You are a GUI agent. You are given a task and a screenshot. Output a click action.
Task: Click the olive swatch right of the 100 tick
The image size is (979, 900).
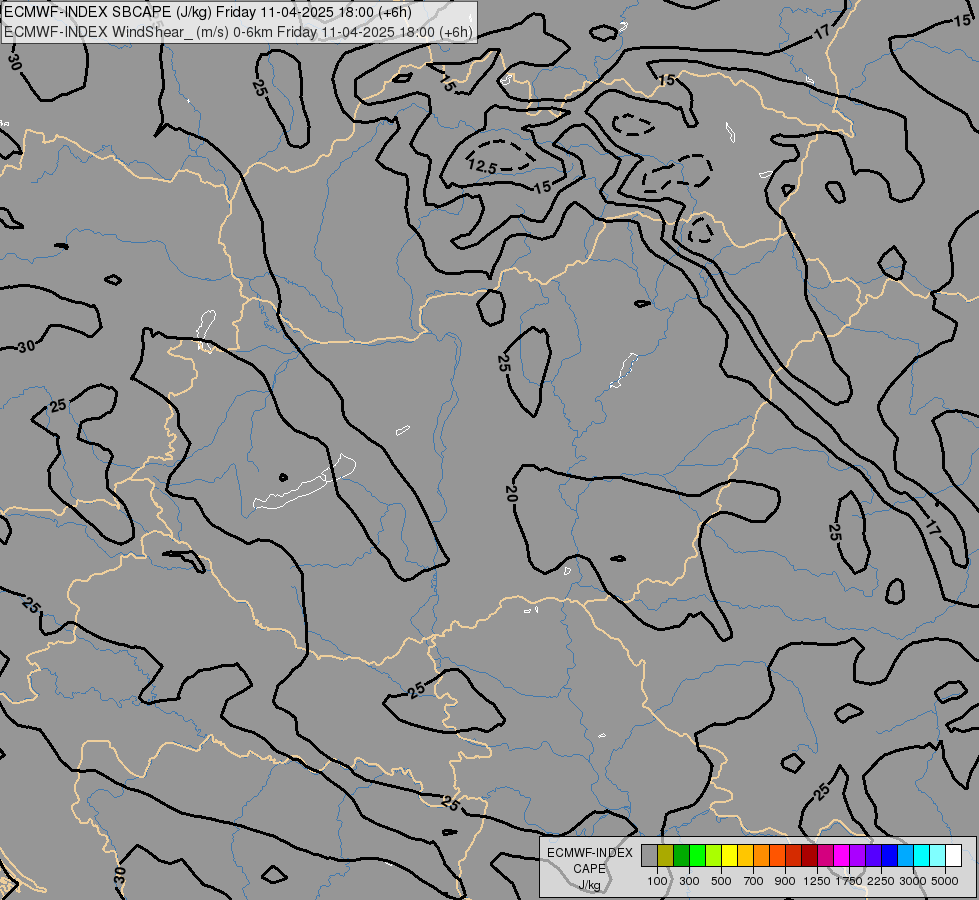(x=666, y=855)
